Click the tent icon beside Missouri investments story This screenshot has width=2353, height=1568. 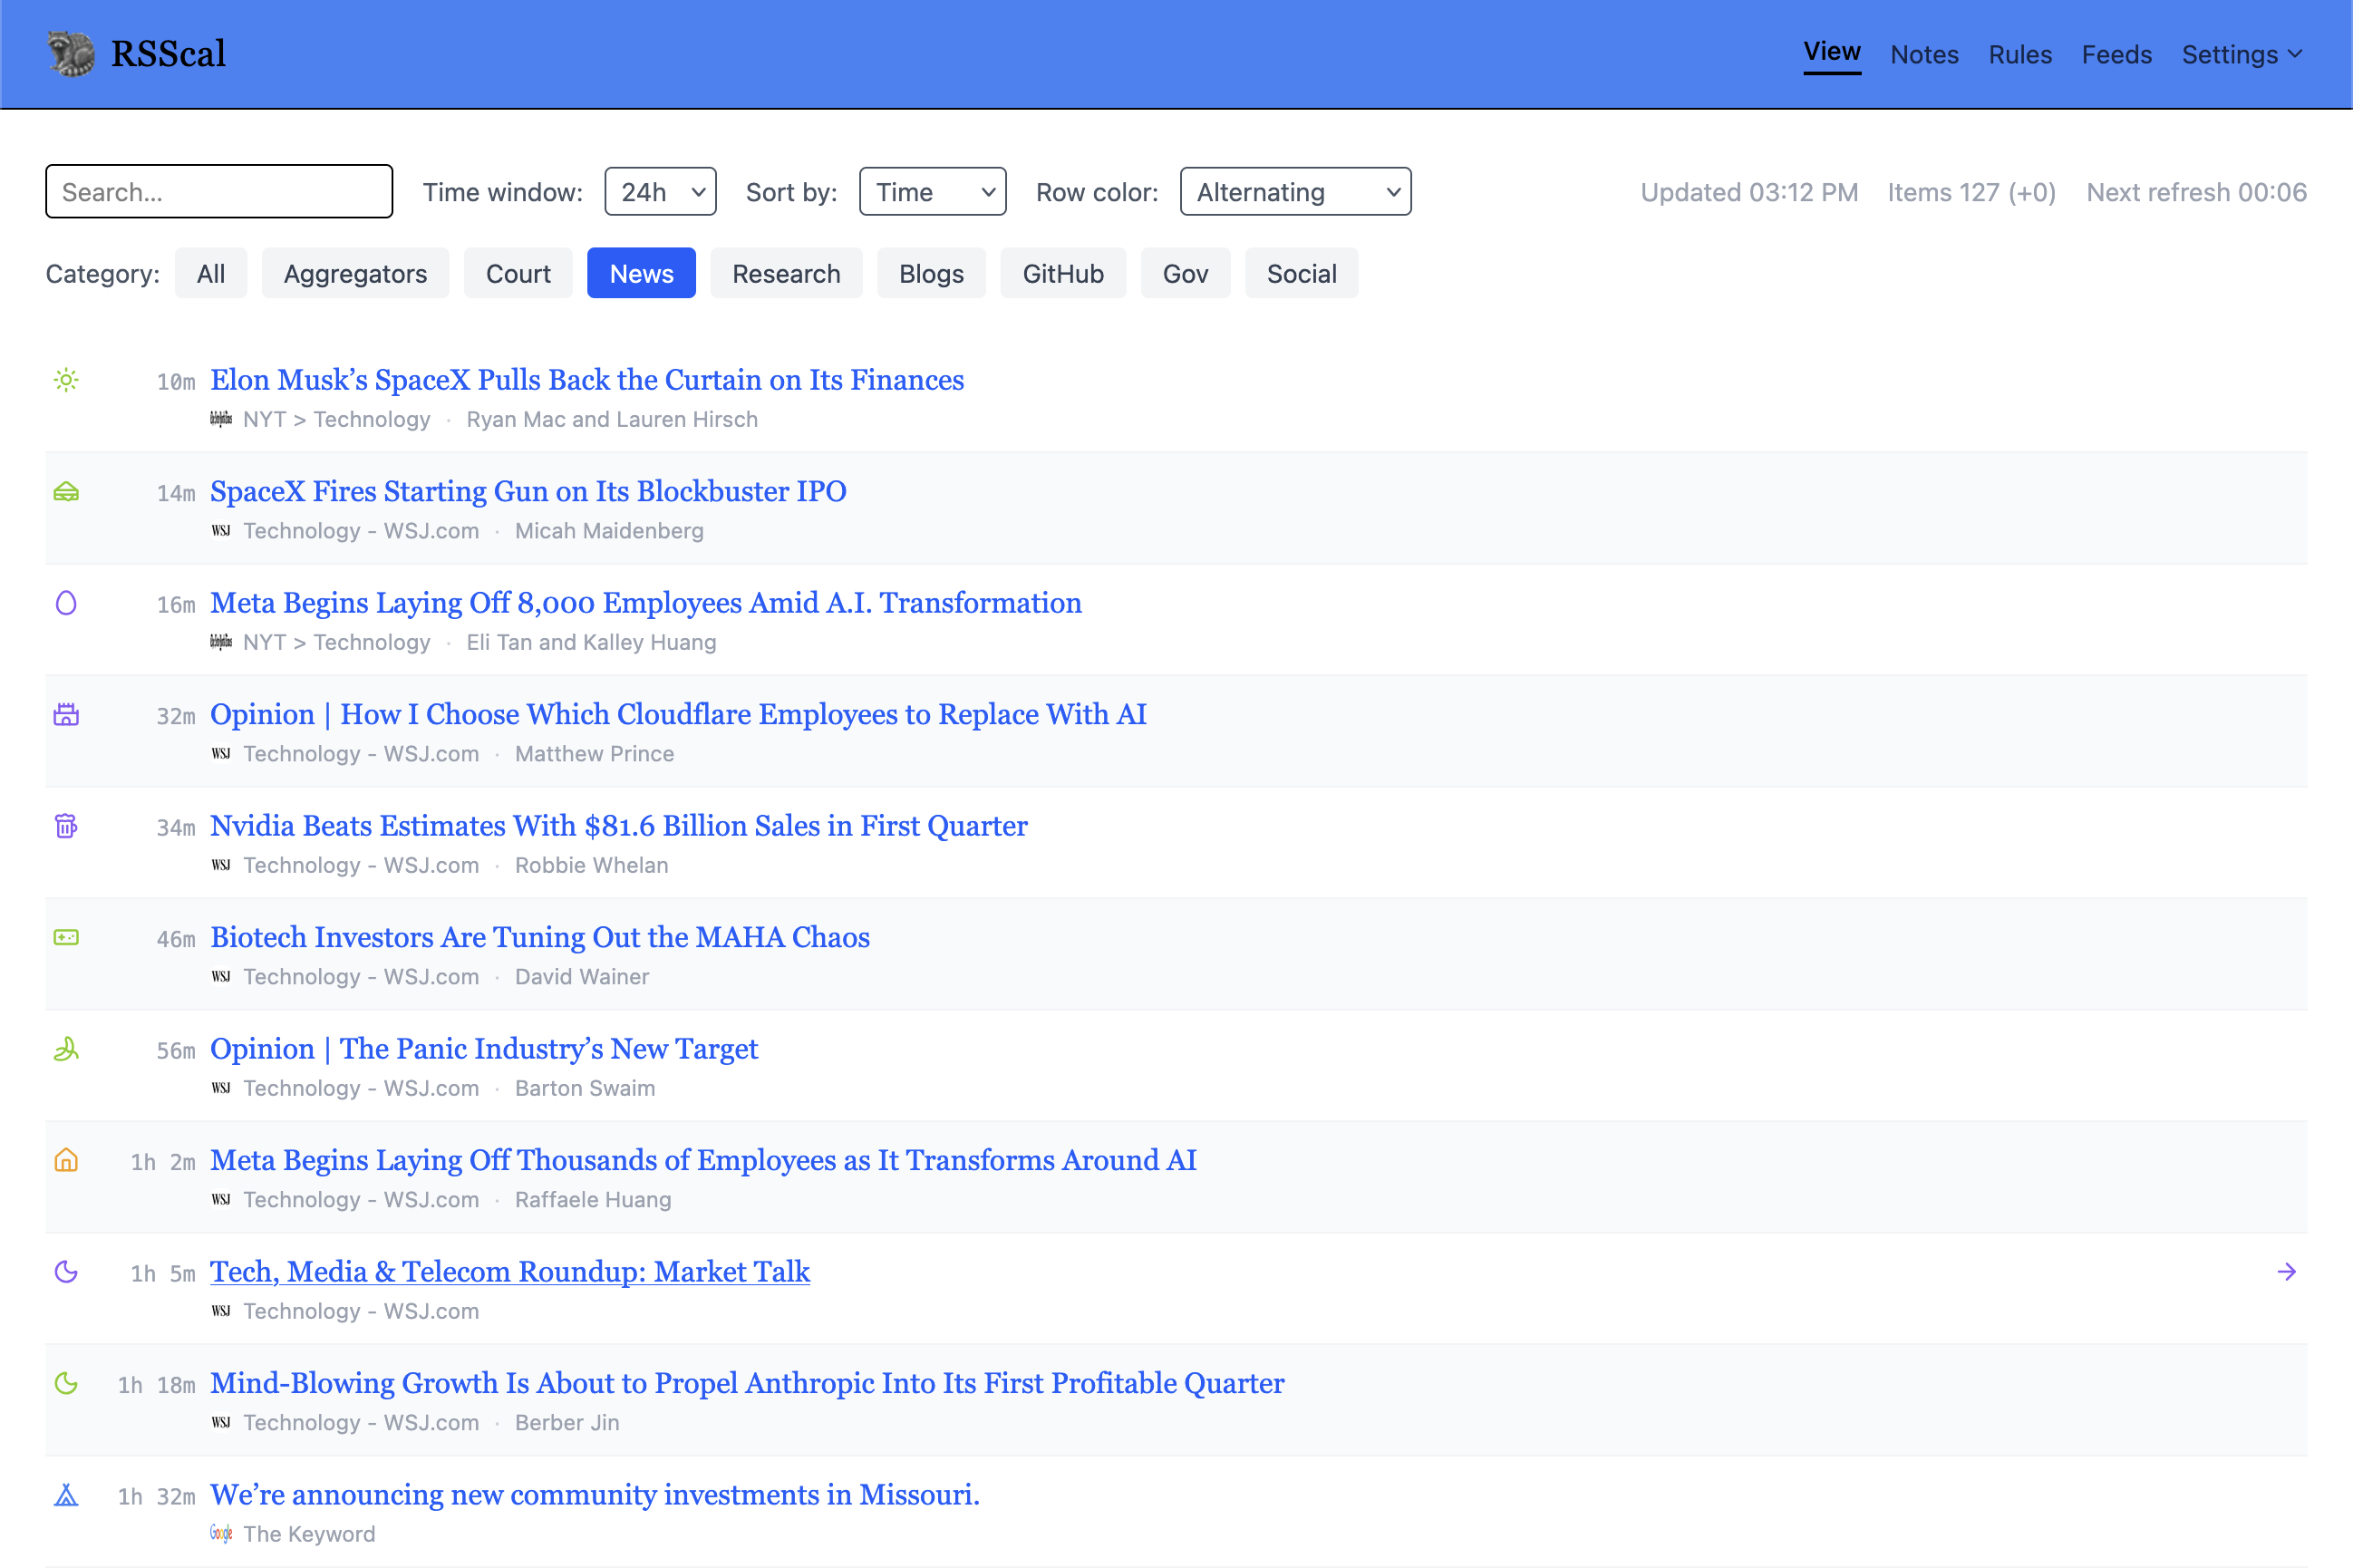66,1495
